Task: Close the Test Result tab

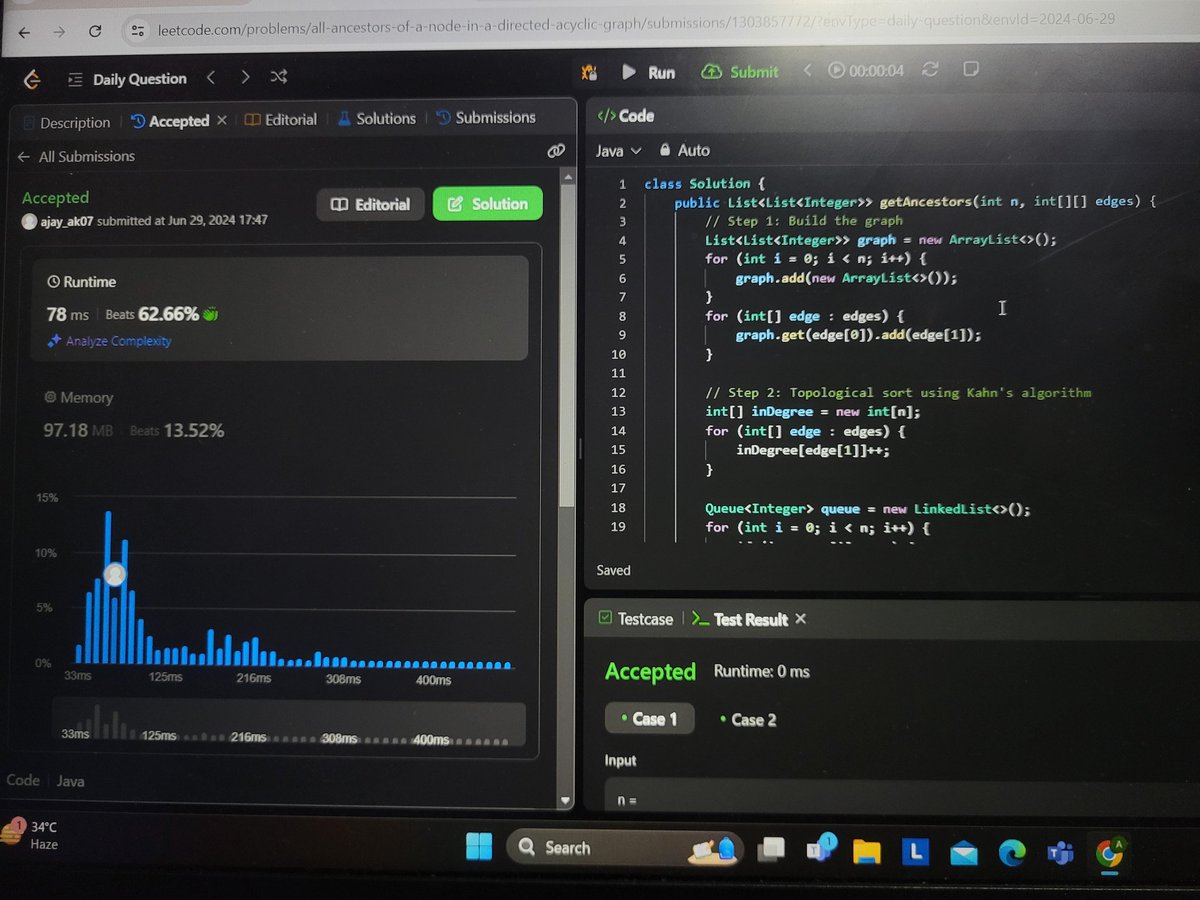Action: point(800,619)
